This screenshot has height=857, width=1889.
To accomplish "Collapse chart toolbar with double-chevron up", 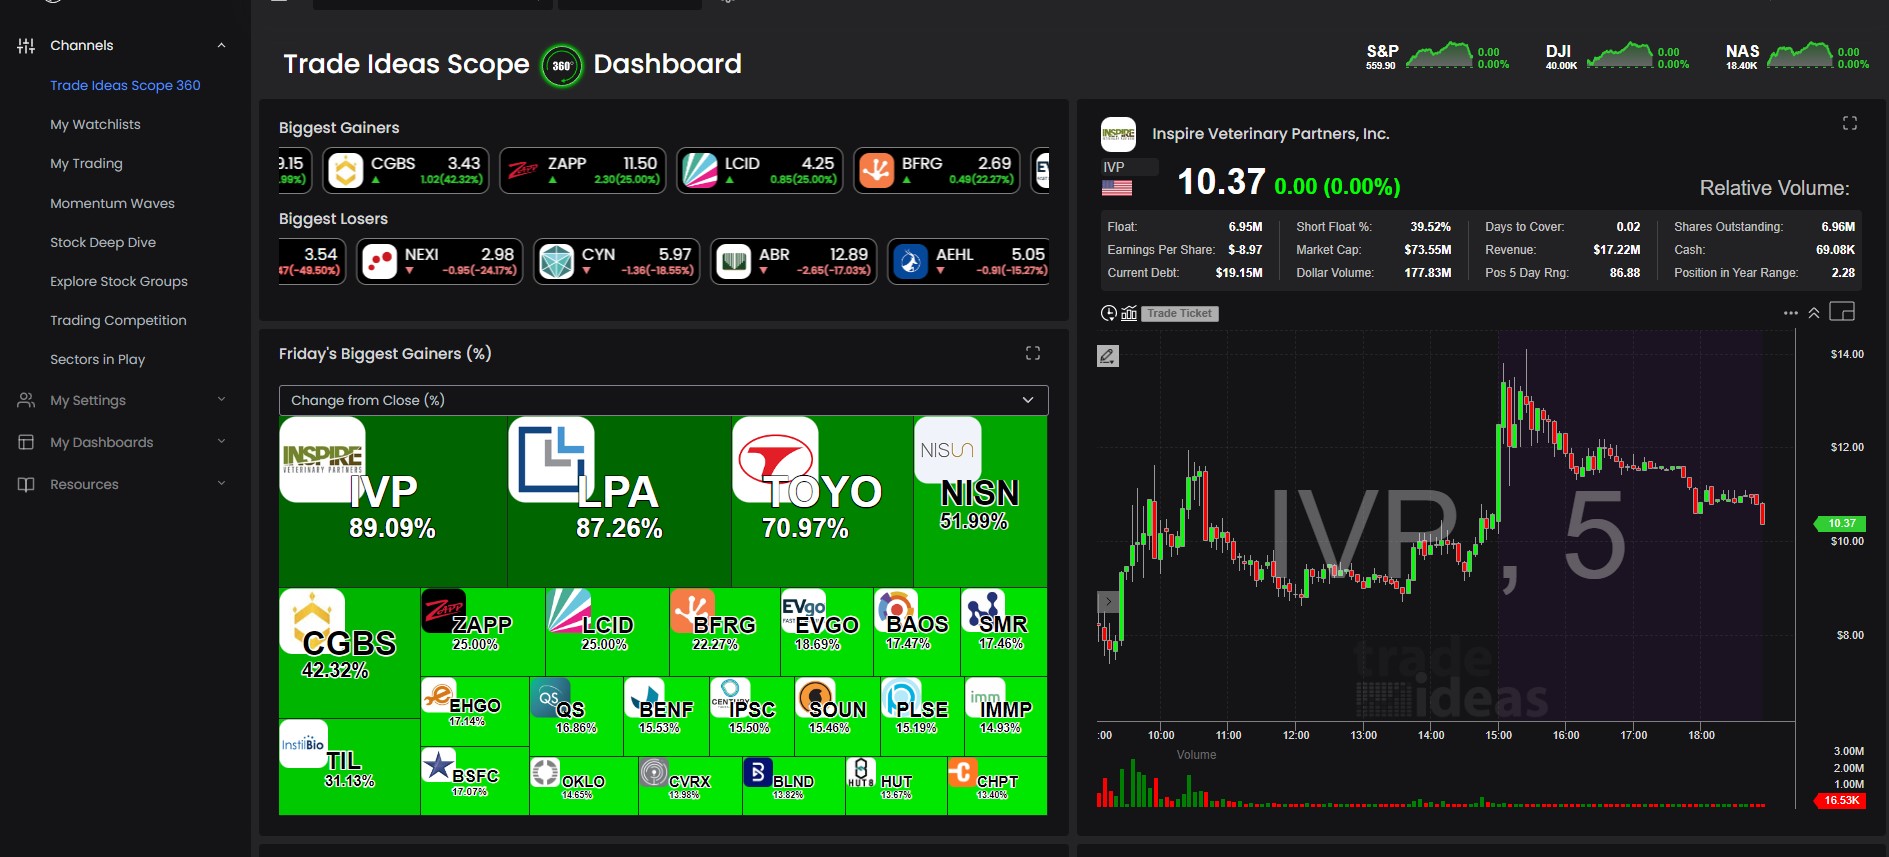I will pos(1814,313).
